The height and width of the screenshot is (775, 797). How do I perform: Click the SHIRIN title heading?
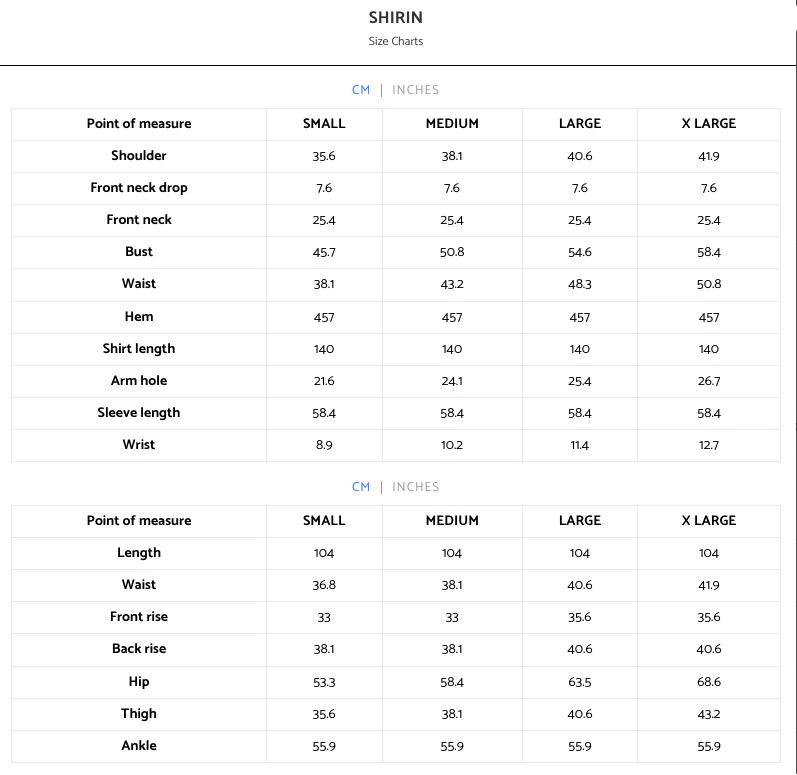point(395,18)
